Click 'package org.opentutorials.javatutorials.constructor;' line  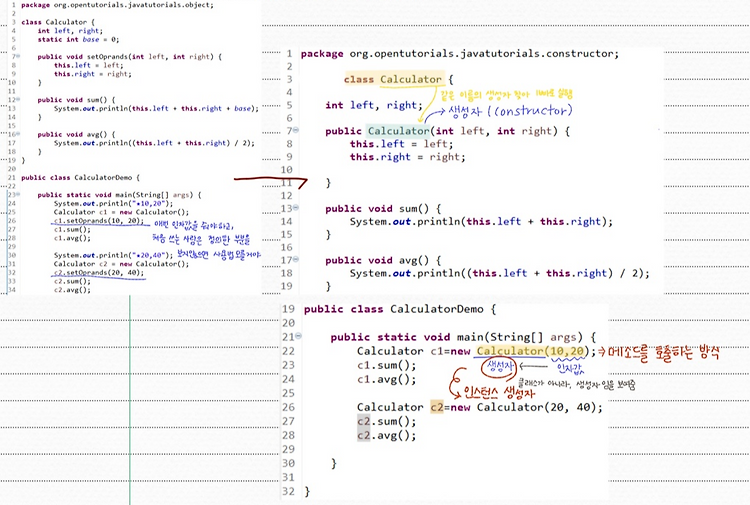pyautogui.click(x=460, y=54)
